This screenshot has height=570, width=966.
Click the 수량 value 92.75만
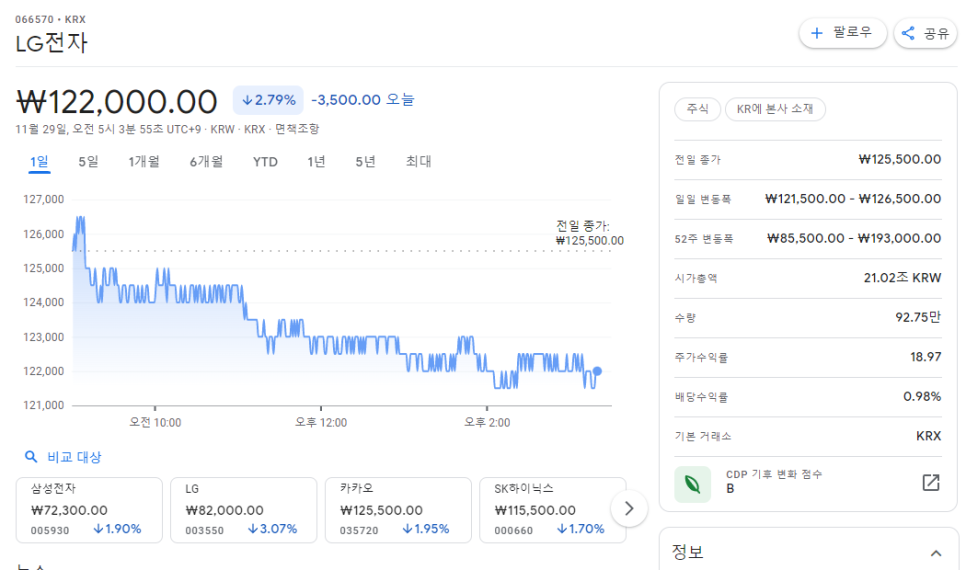click(x=918, y=317)
